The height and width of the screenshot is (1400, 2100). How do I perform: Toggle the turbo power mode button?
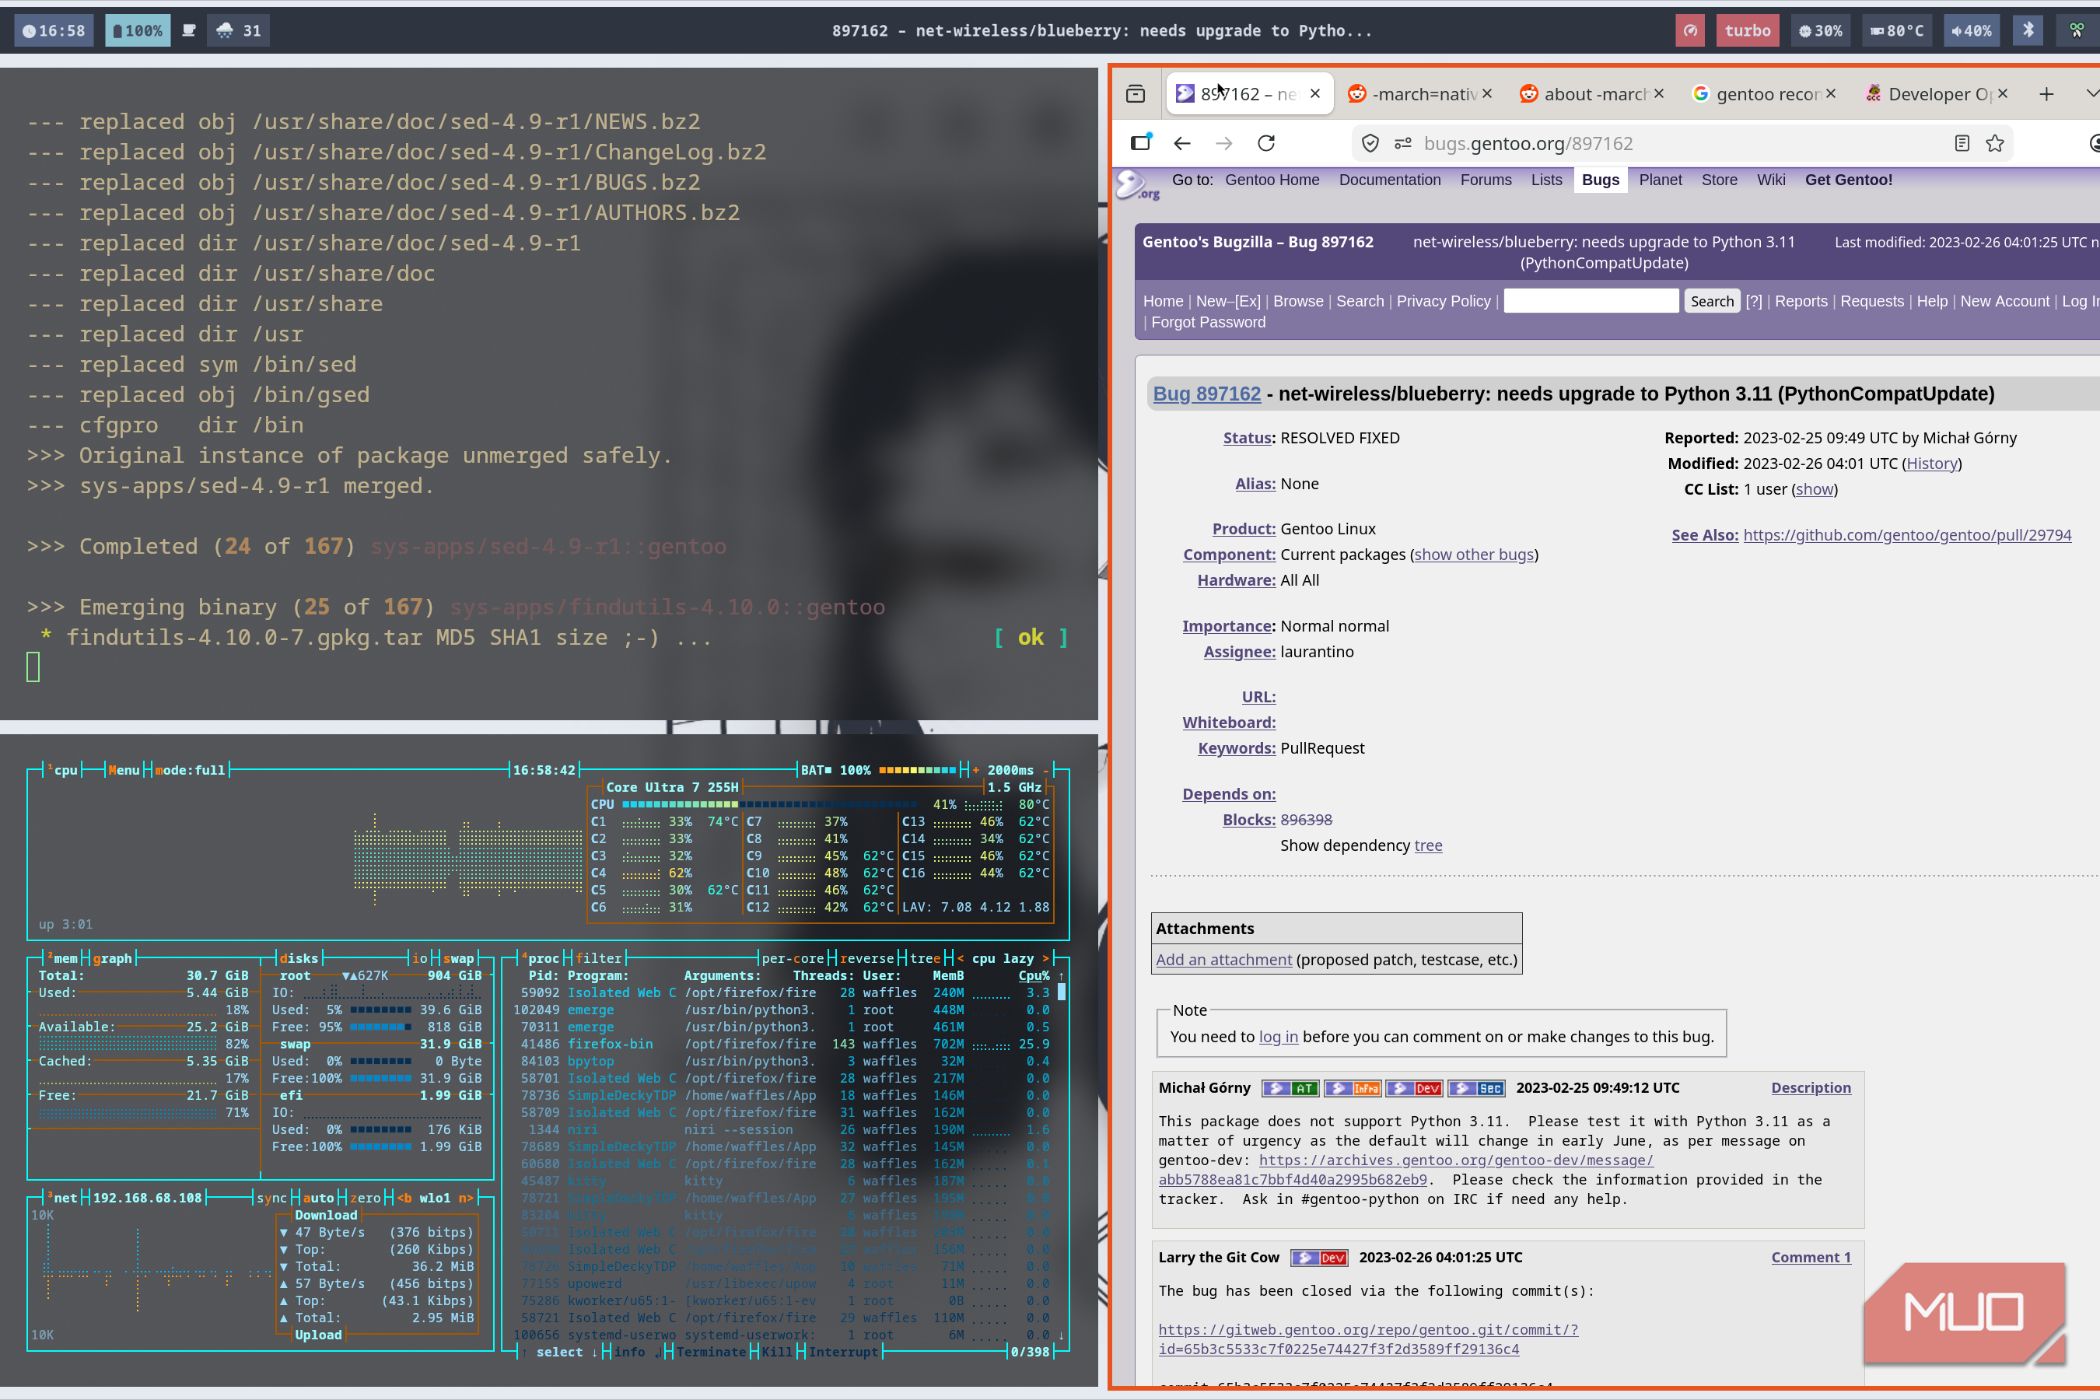[1747, 31]
